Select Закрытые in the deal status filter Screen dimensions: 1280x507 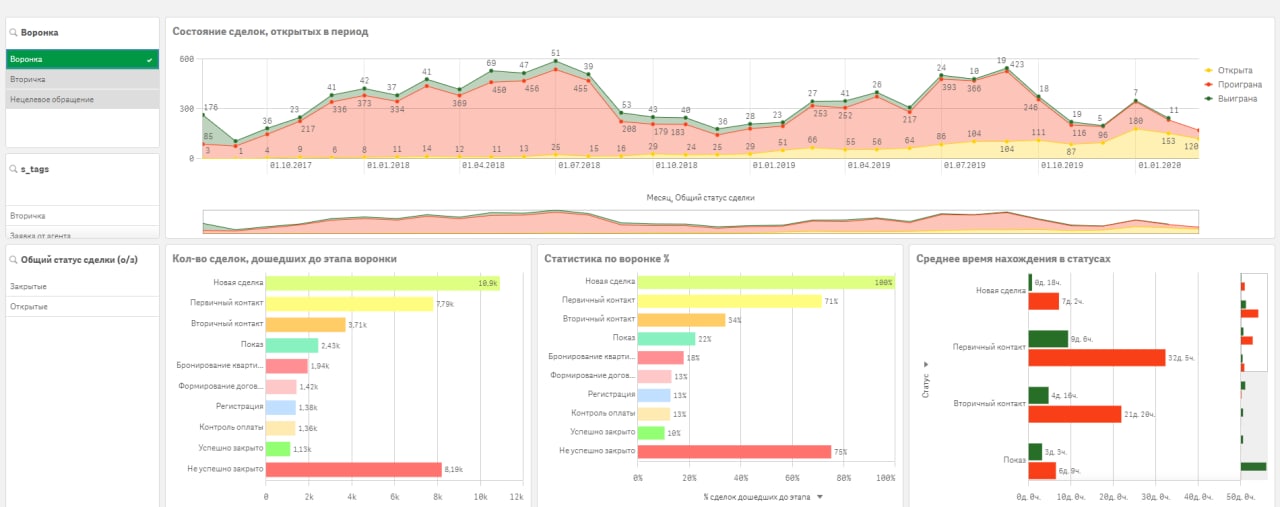[x=82, y=286]
